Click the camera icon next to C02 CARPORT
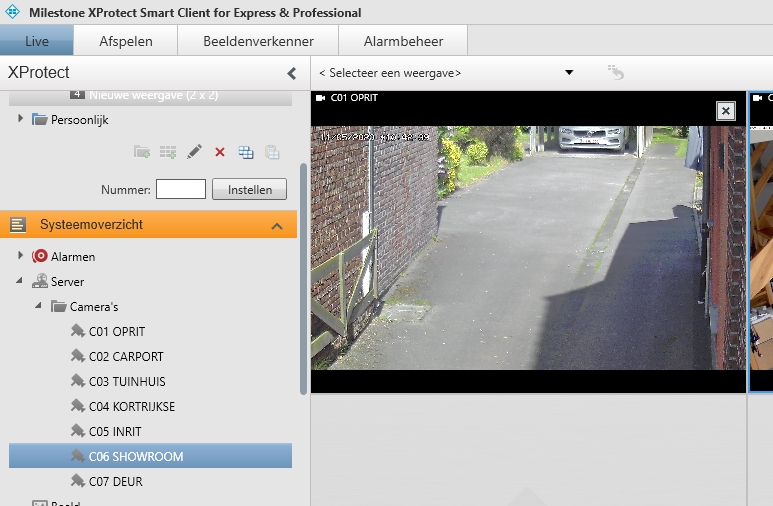 point(77,356)
